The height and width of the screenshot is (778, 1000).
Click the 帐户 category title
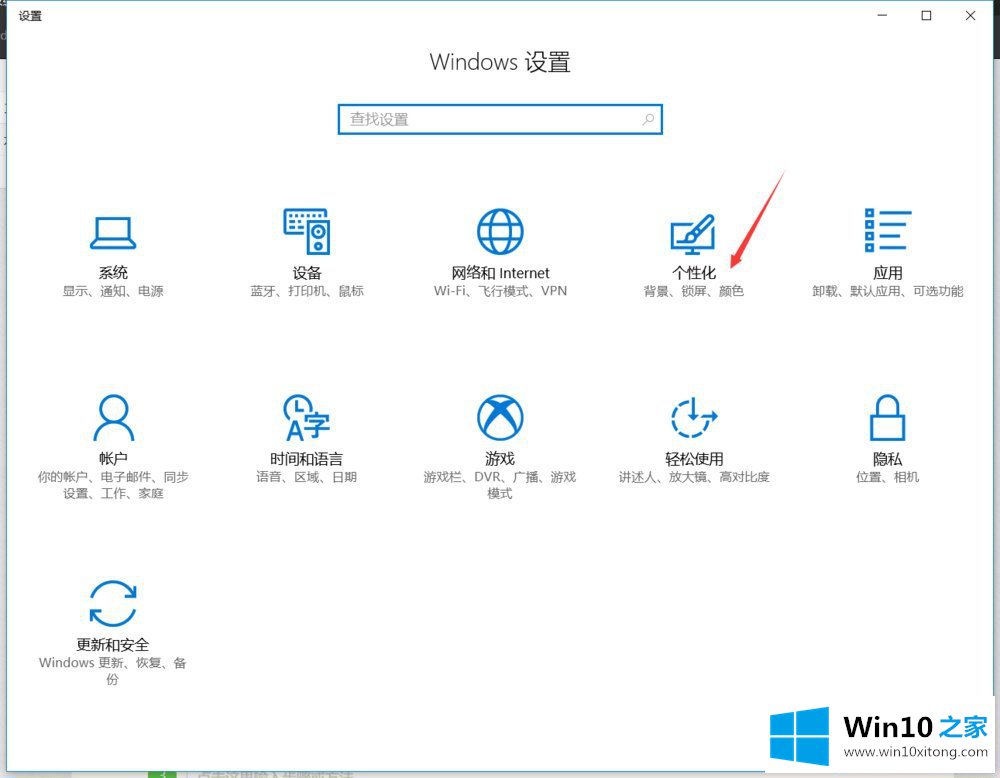(113, 459)
